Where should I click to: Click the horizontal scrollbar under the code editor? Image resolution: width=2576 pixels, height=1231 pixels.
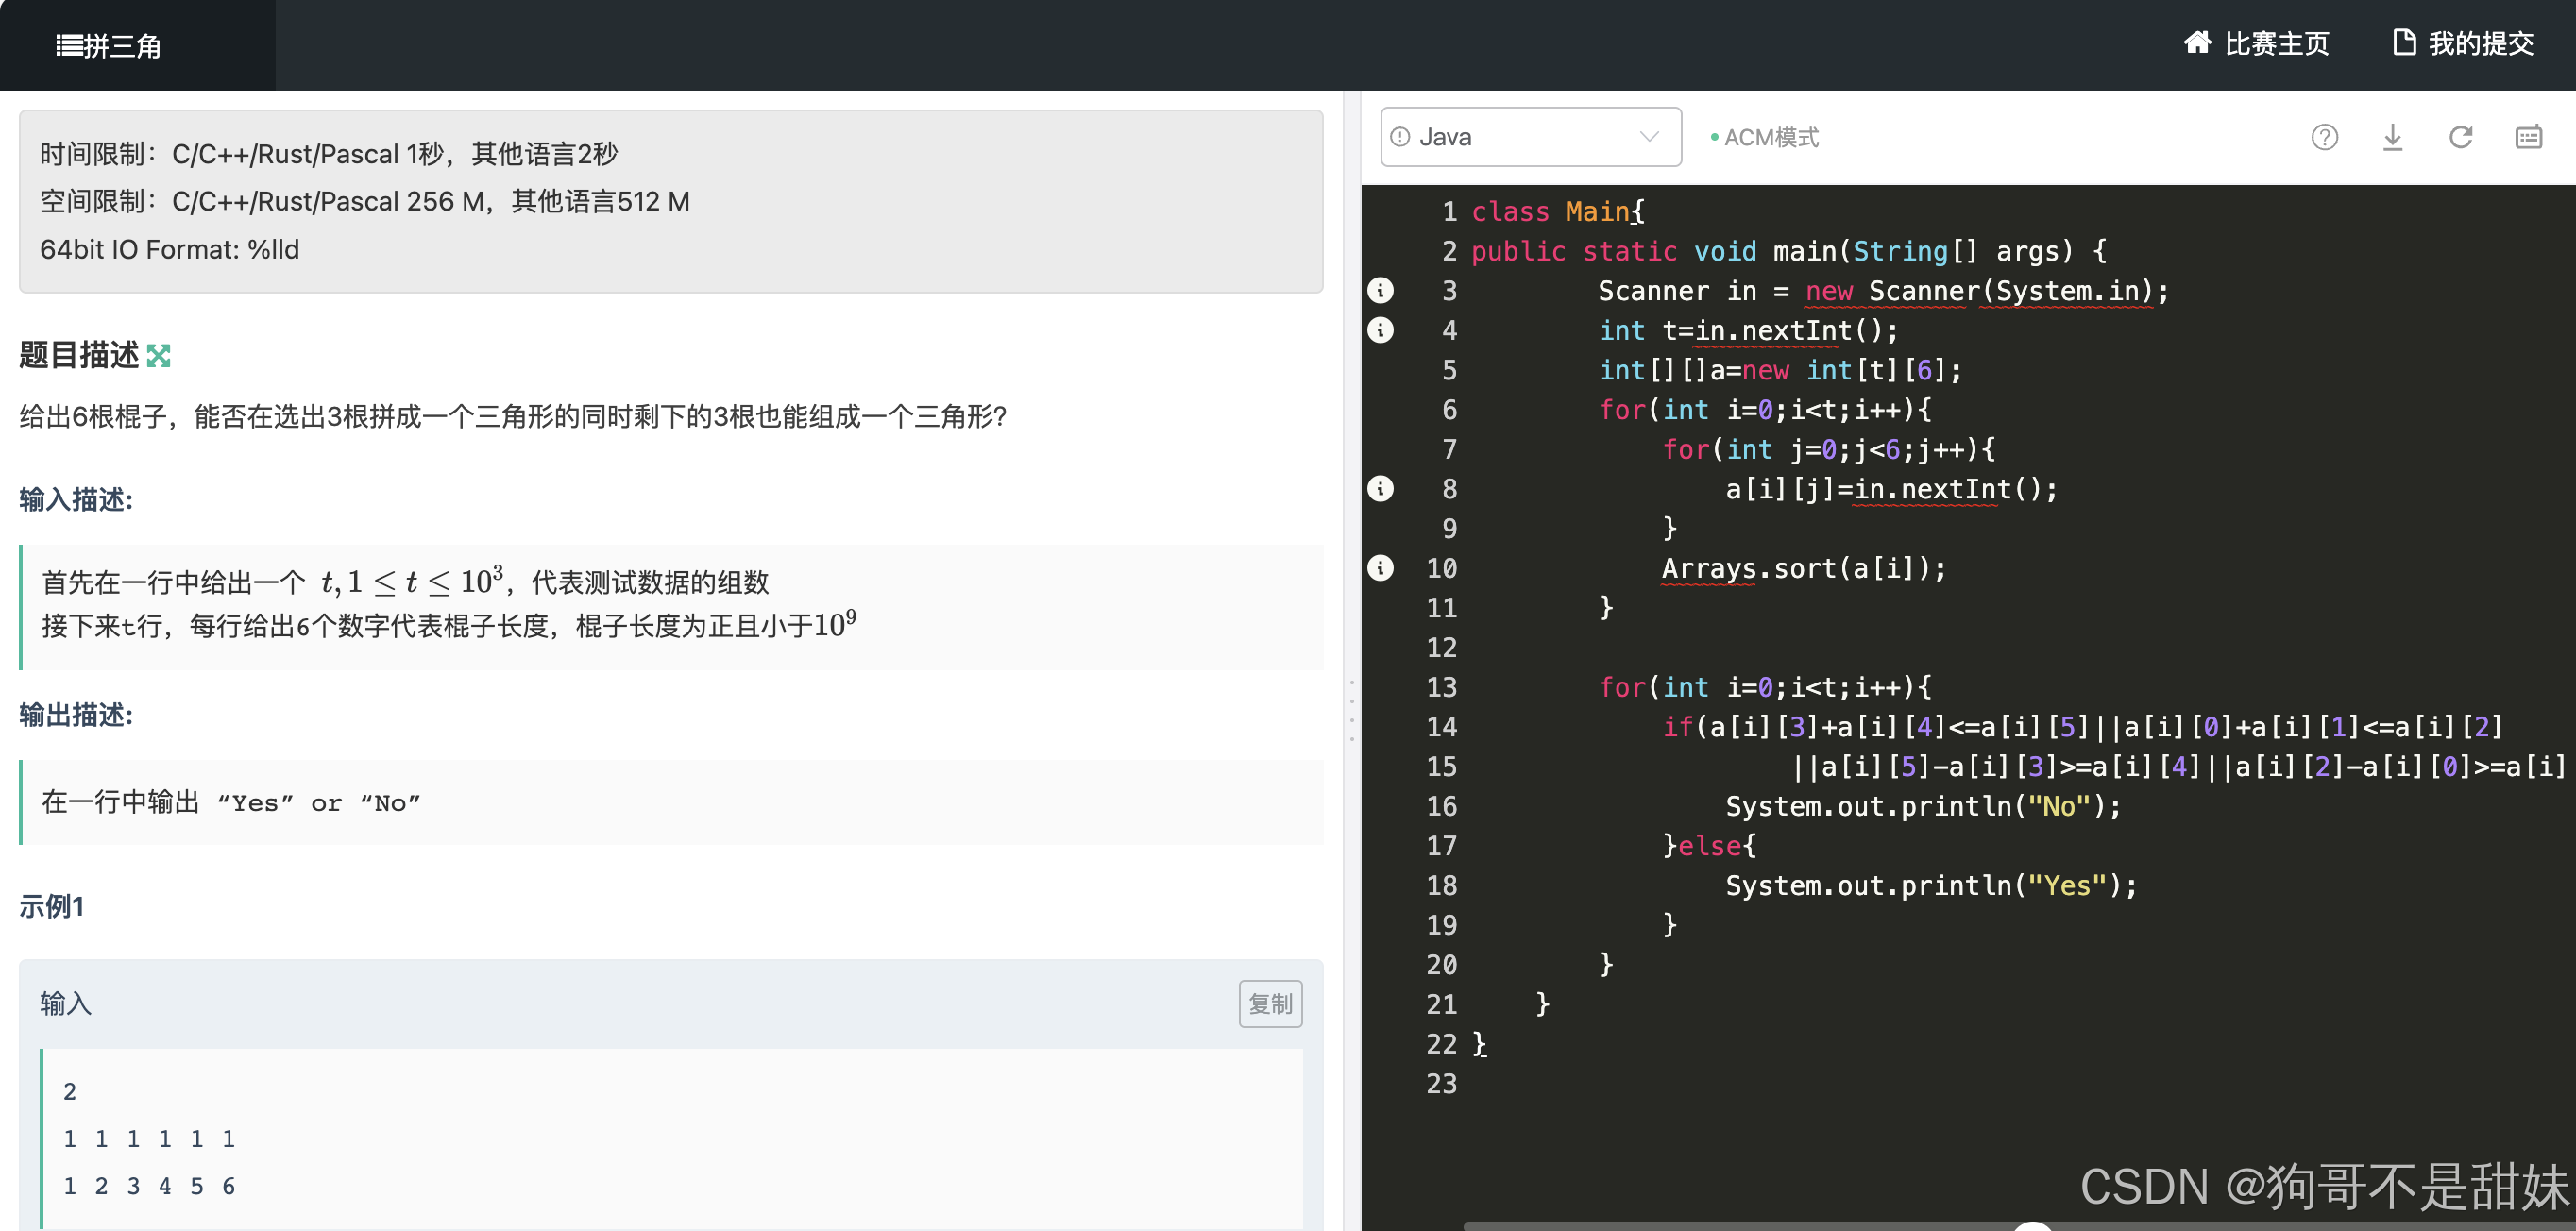2020,1225
